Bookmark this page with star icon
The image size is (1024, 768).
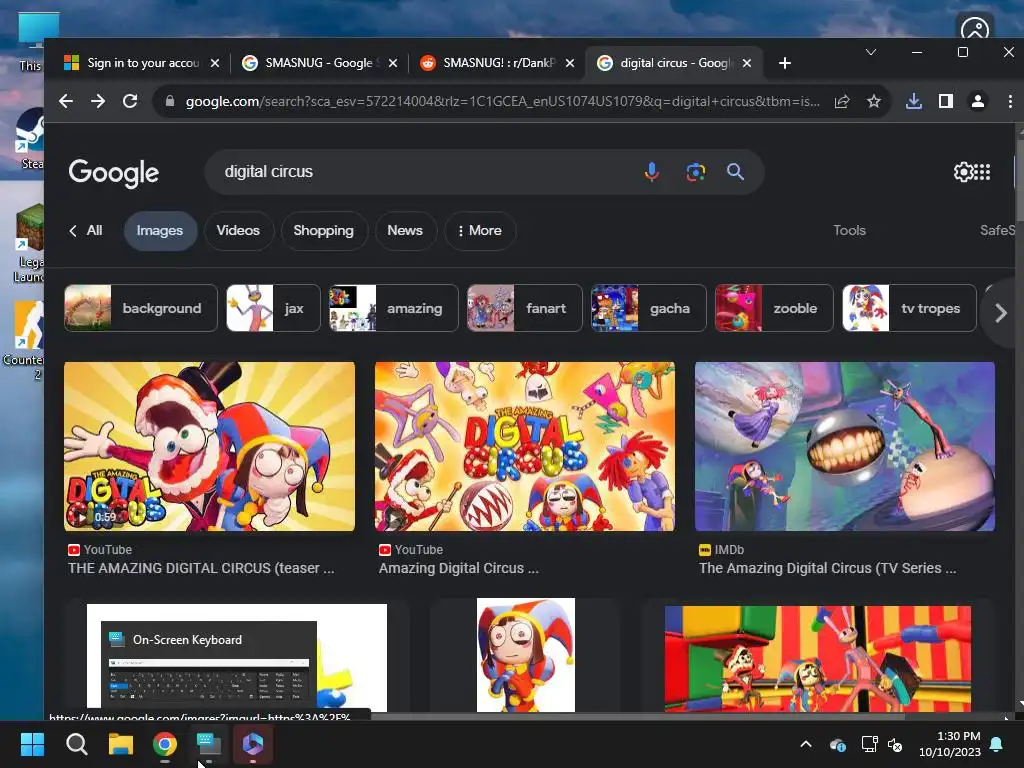pyautogui.click(x=874, y=101)
